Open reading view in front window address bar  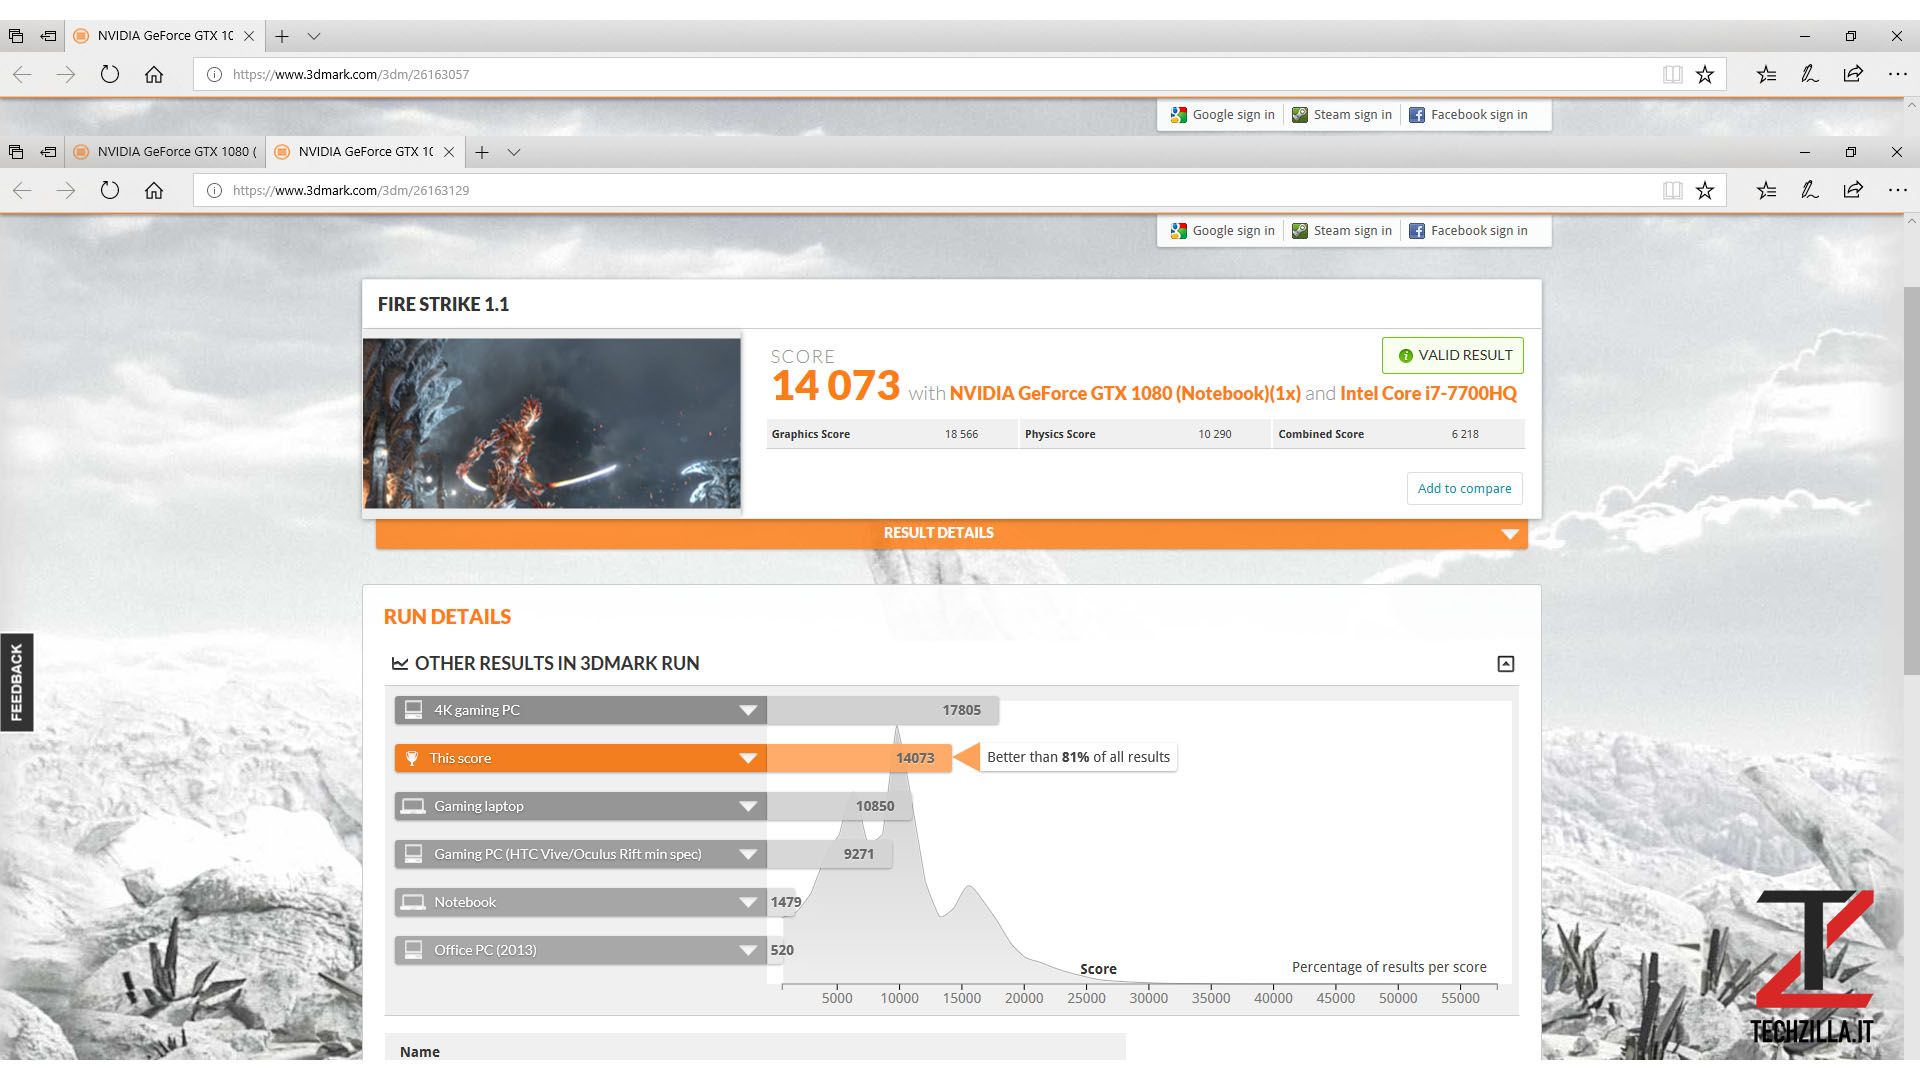(x=1672, y=190)
